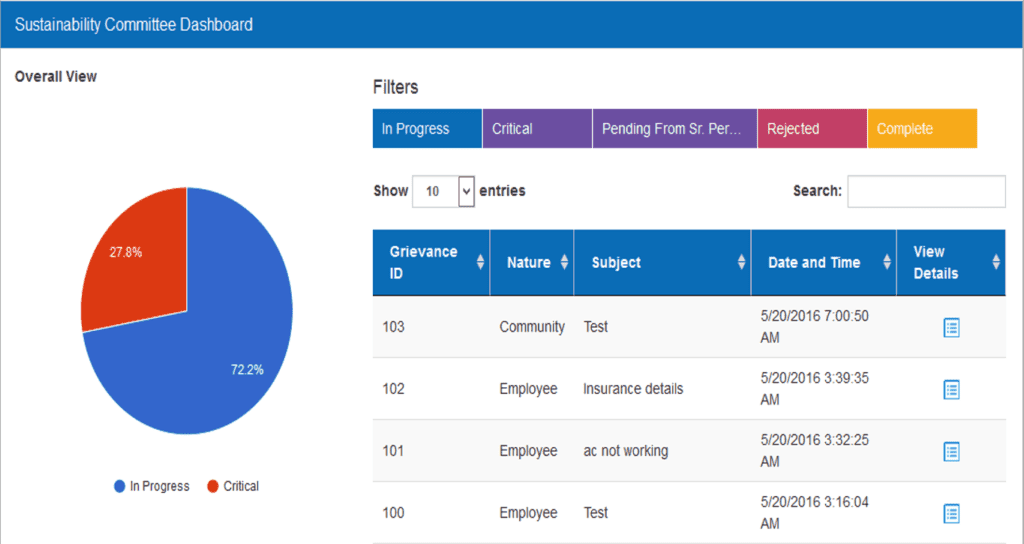This screenshot has width=1024, height=544.
Task: Select the Critical filter
Action: coord(537,129)
